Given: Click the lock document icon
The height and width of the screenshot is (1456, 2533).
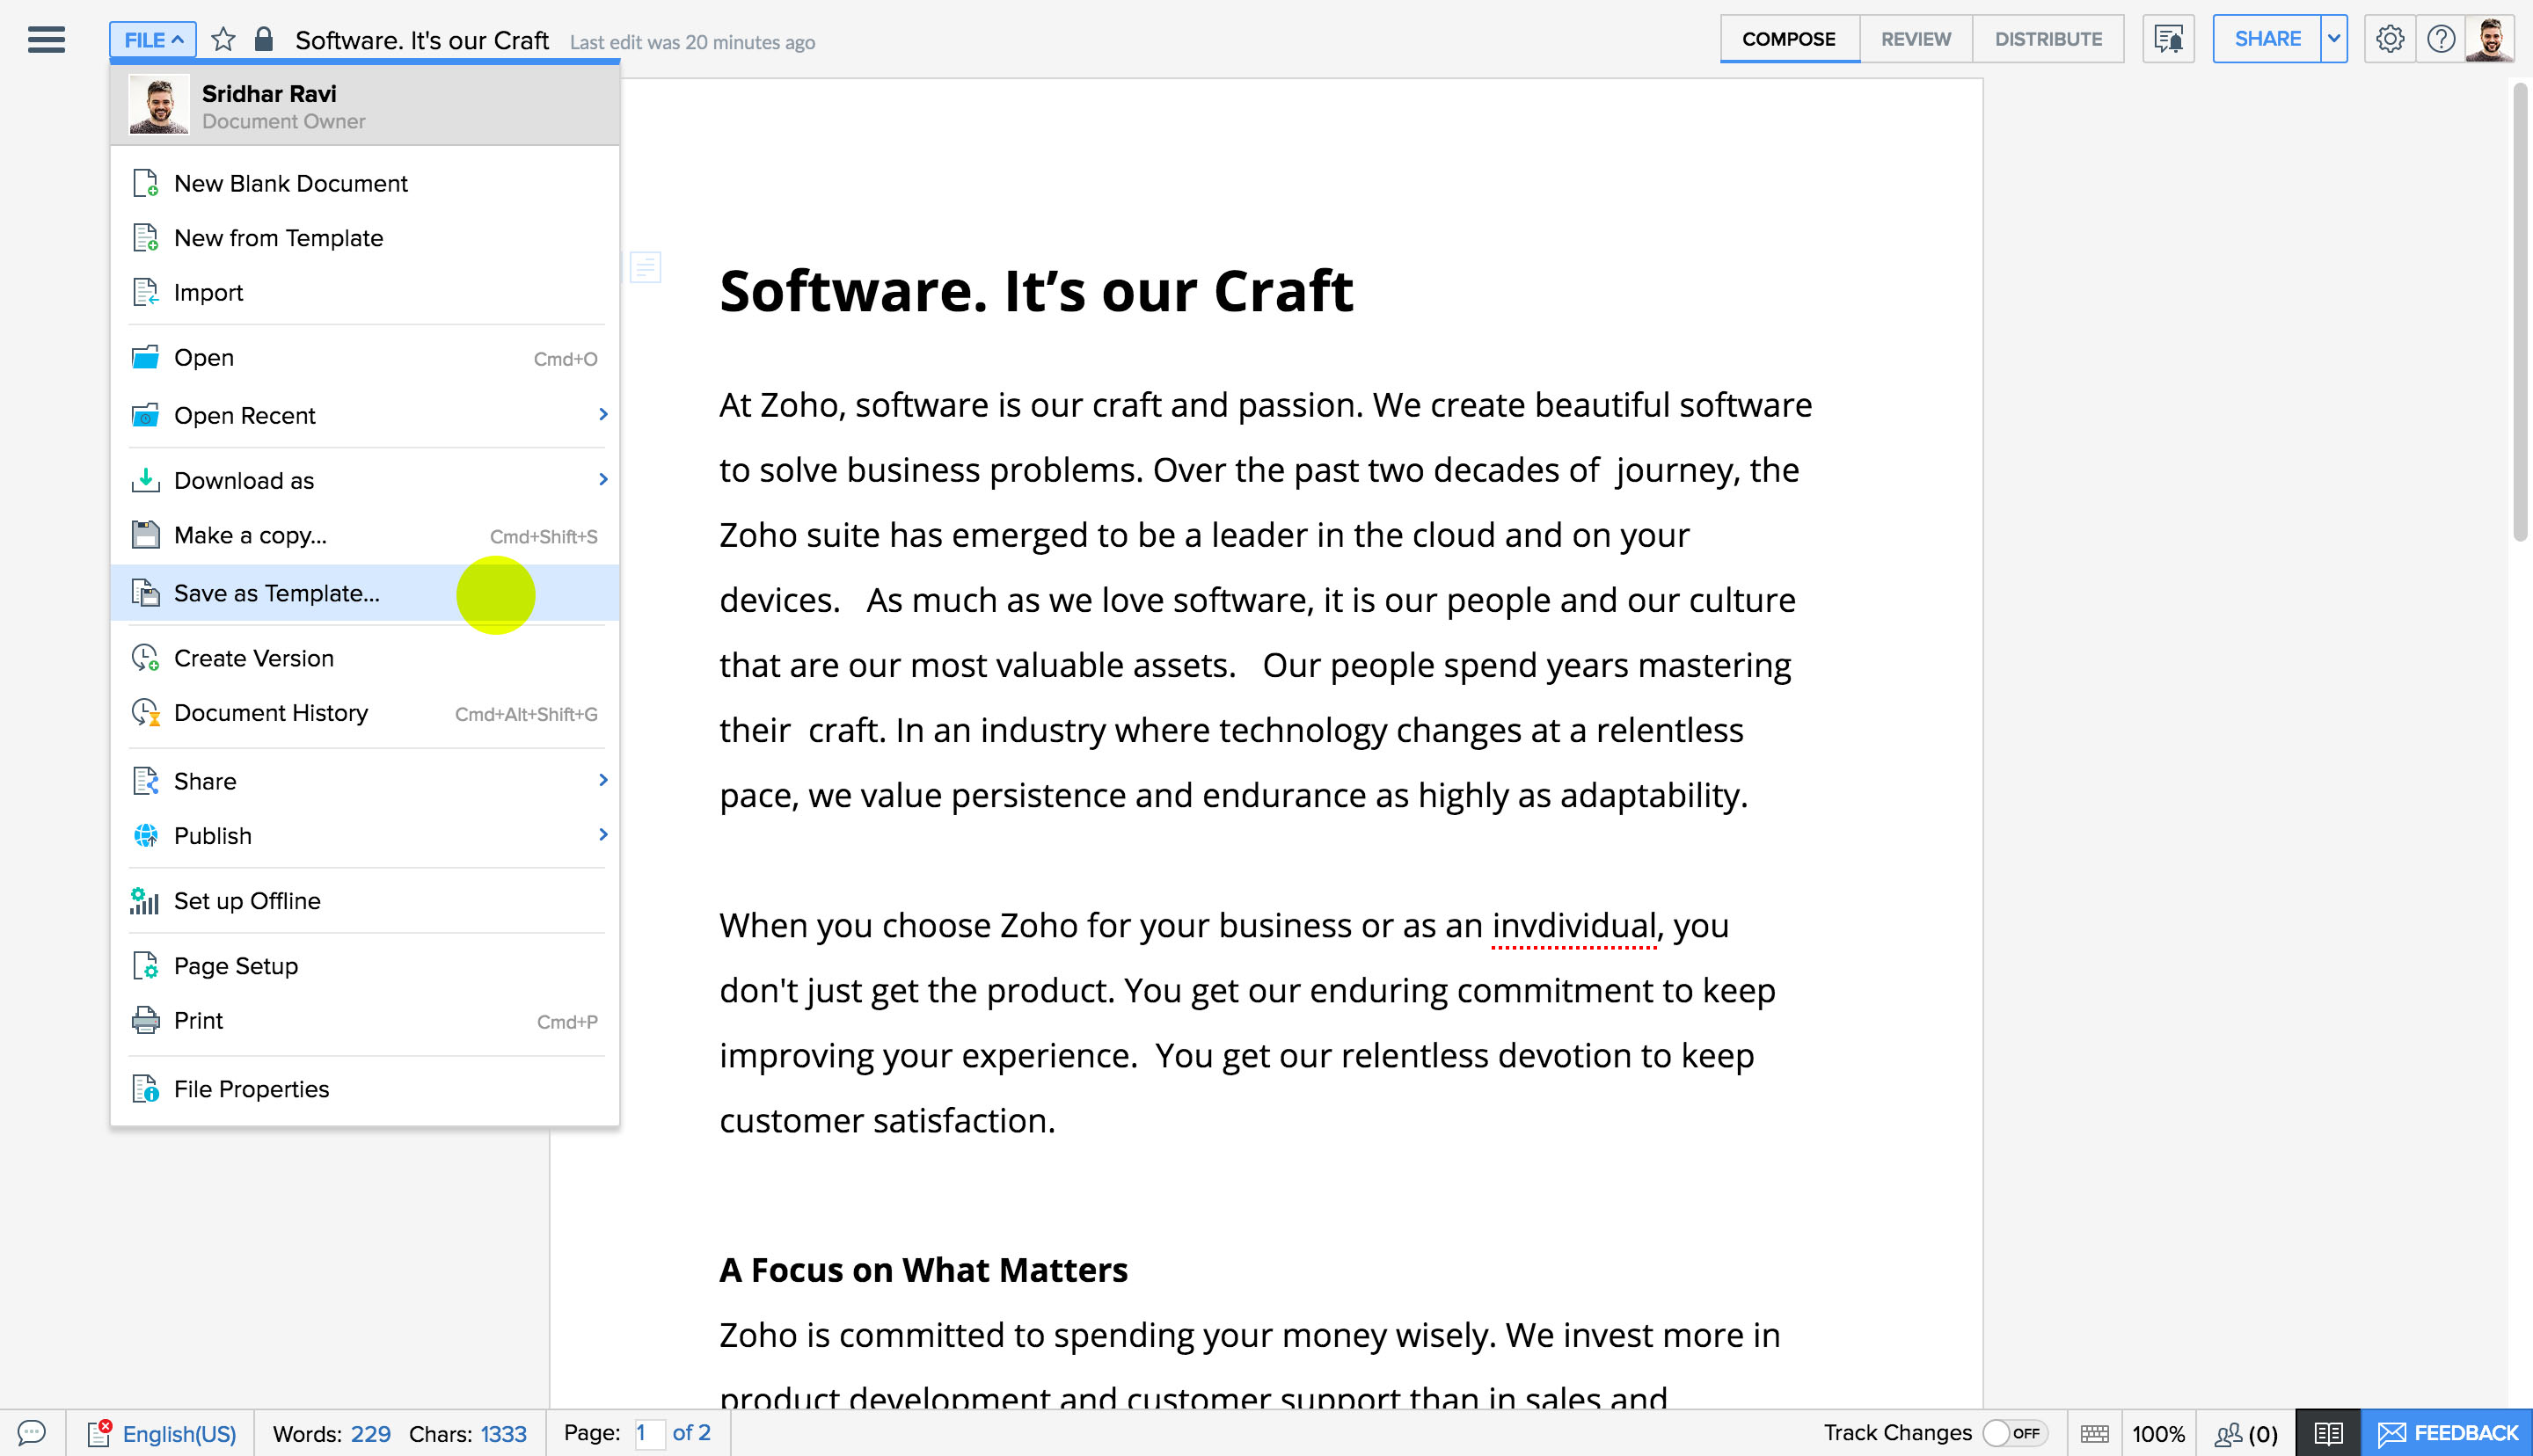Looking at the screenshot, I should [264, 39].
